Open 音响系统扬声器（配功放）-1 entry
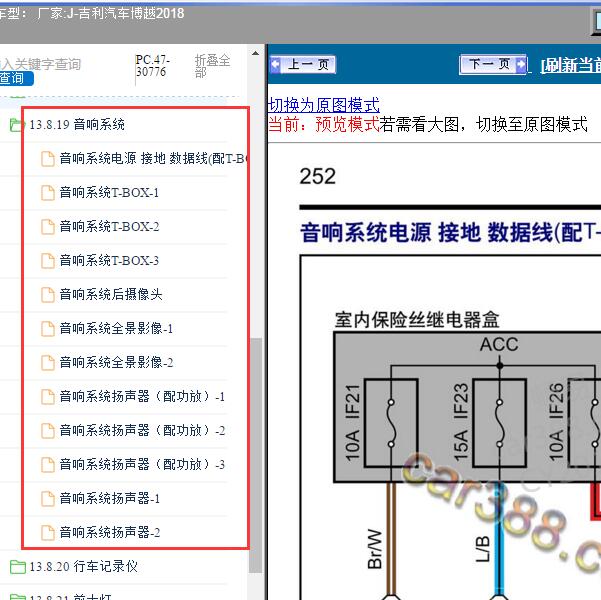Viewport: 601px width, 600px height. point(142,396)
